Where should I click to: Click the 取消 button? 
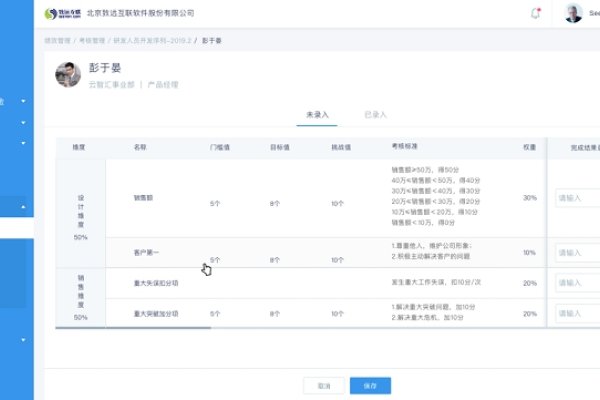click(x=324, y=386)
